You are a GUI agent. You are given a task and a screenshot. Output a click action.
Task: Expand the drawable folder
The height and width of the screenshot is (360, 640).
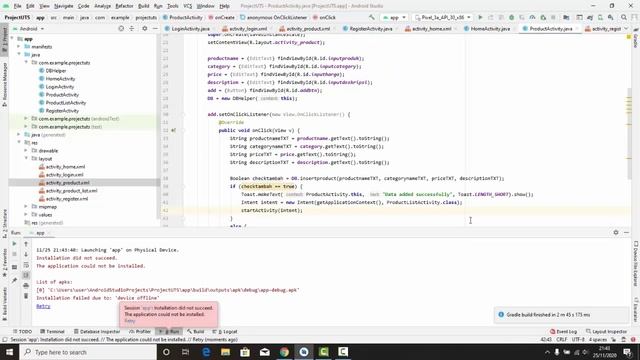tap(26, 150)
